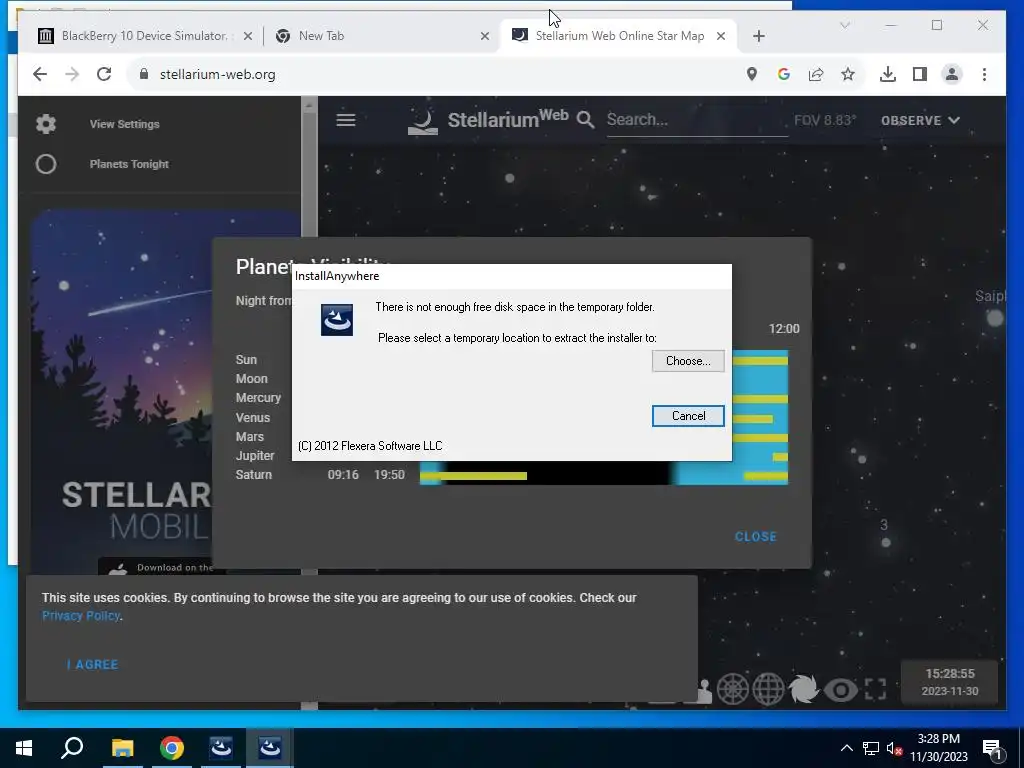Click the Saturn visibility bar
The image size is (1024, 768).
coord(603,475)
